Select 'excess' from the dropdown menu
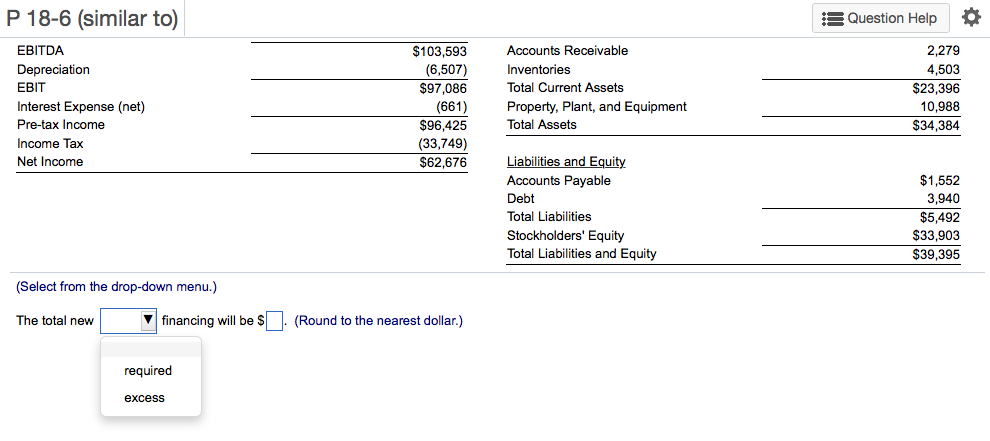990x441 pixels. tap(145, 398)
